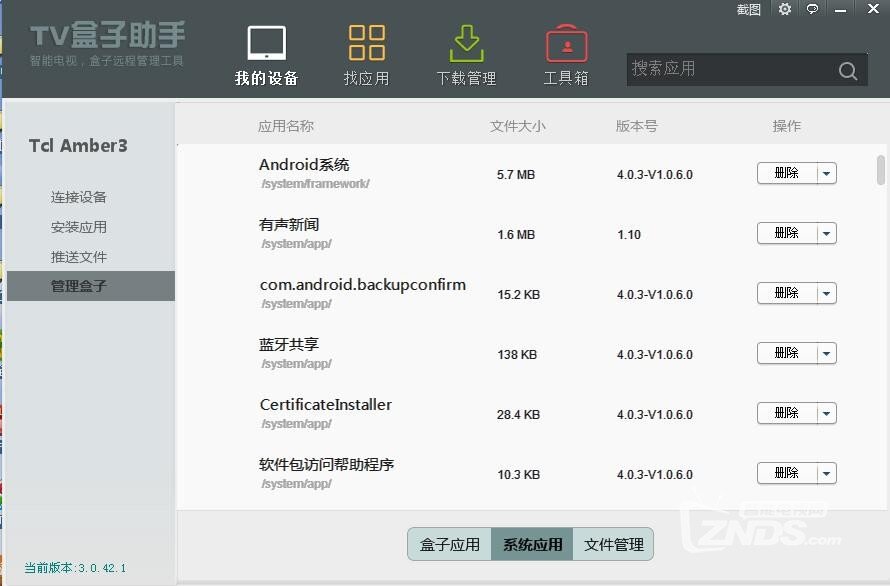Image resolution: width=890 pixels, height=586 pixels.
Task: Select the com.android.backupconfirm app name
Action: point(363,285)
